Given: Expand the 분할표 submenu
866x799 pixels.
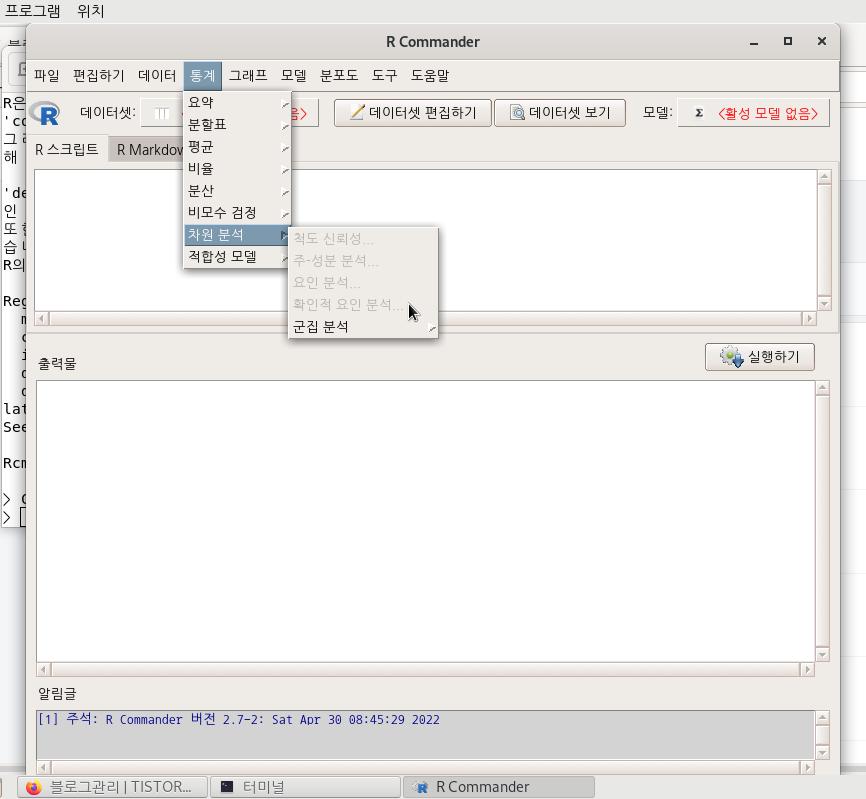Looking at the screenshot, I should click(237, 125).
